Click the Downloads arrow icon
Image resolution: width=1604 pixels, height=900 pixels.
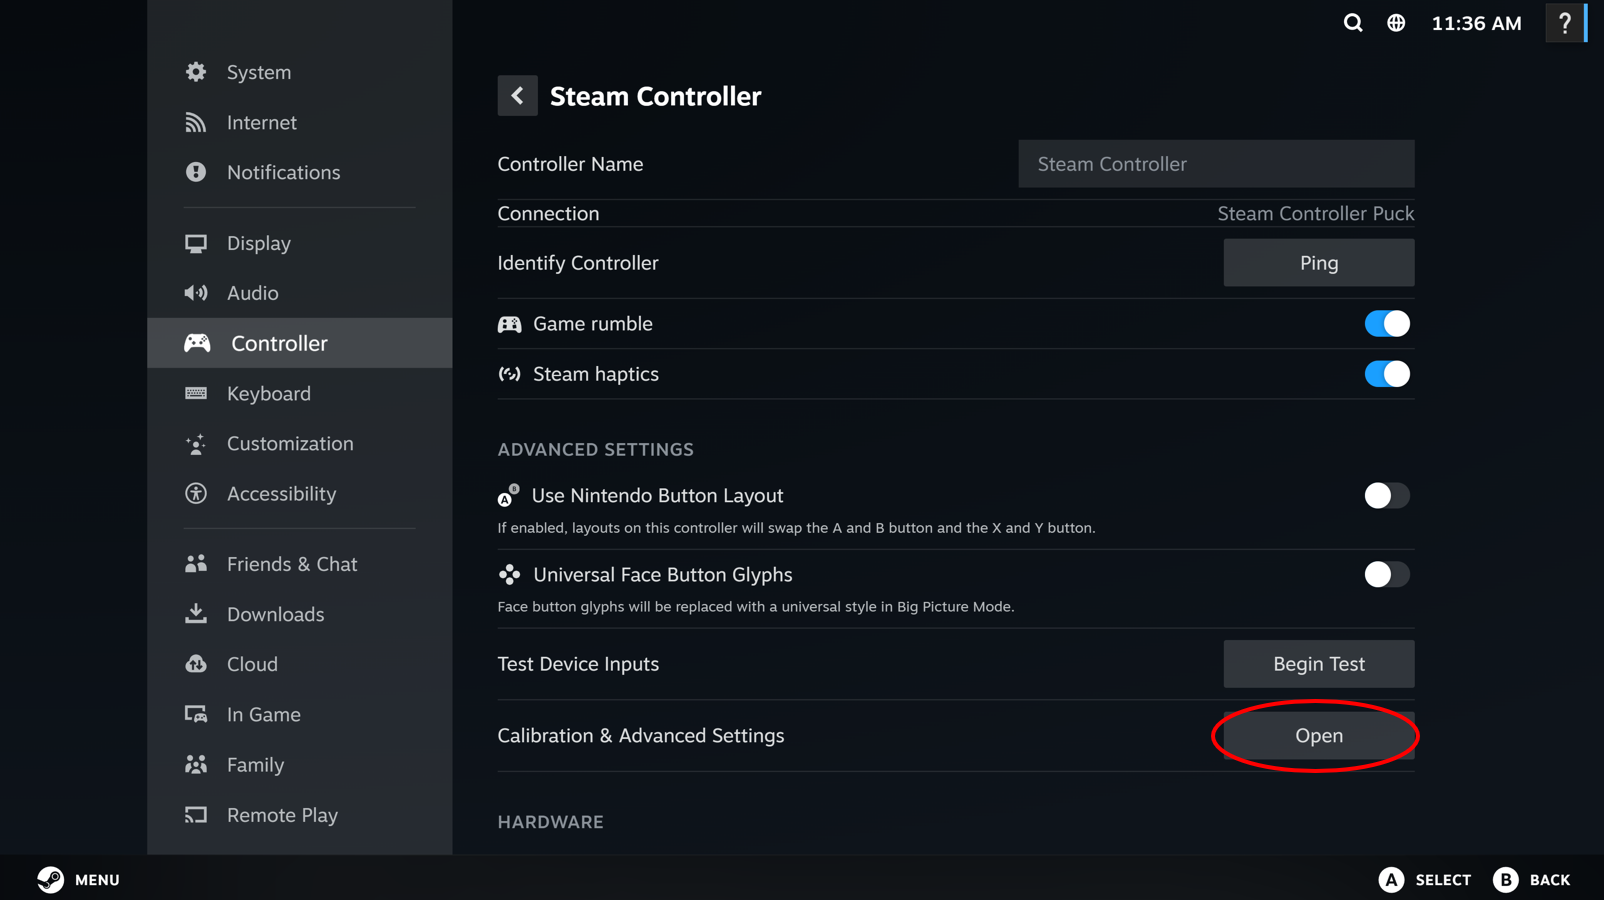(x=196, y=614)
